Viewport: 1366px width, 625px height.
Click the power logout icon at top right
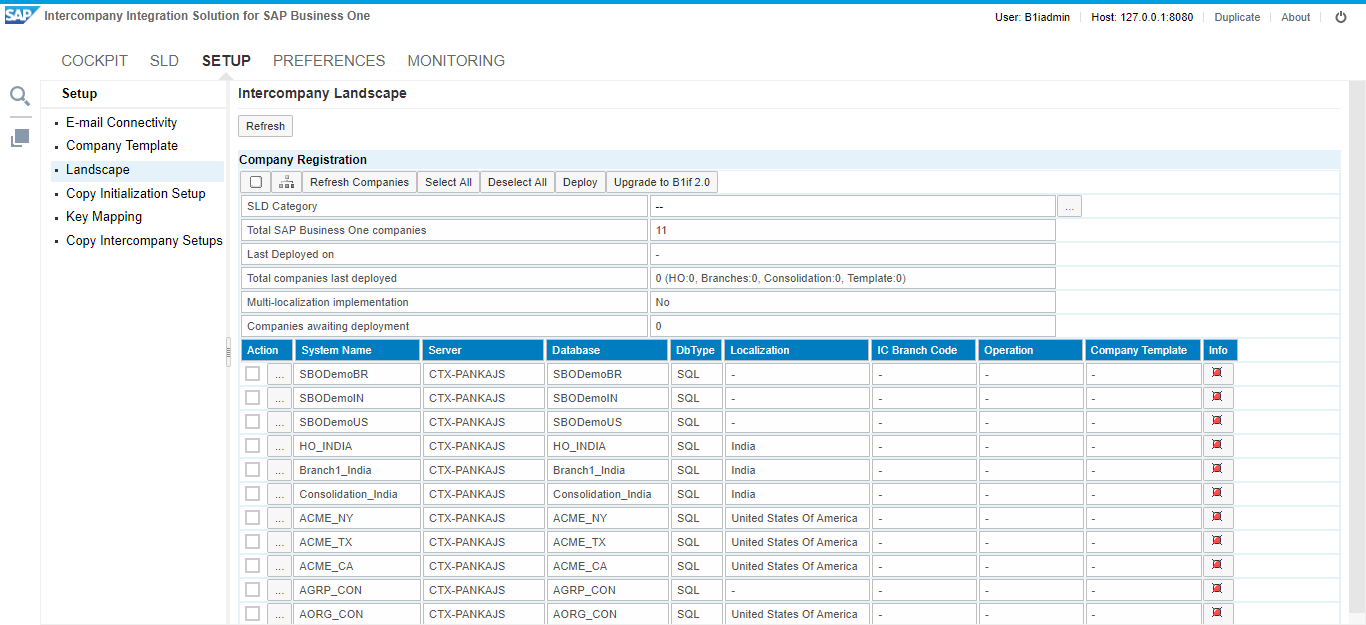click(x=1341, y=17)
